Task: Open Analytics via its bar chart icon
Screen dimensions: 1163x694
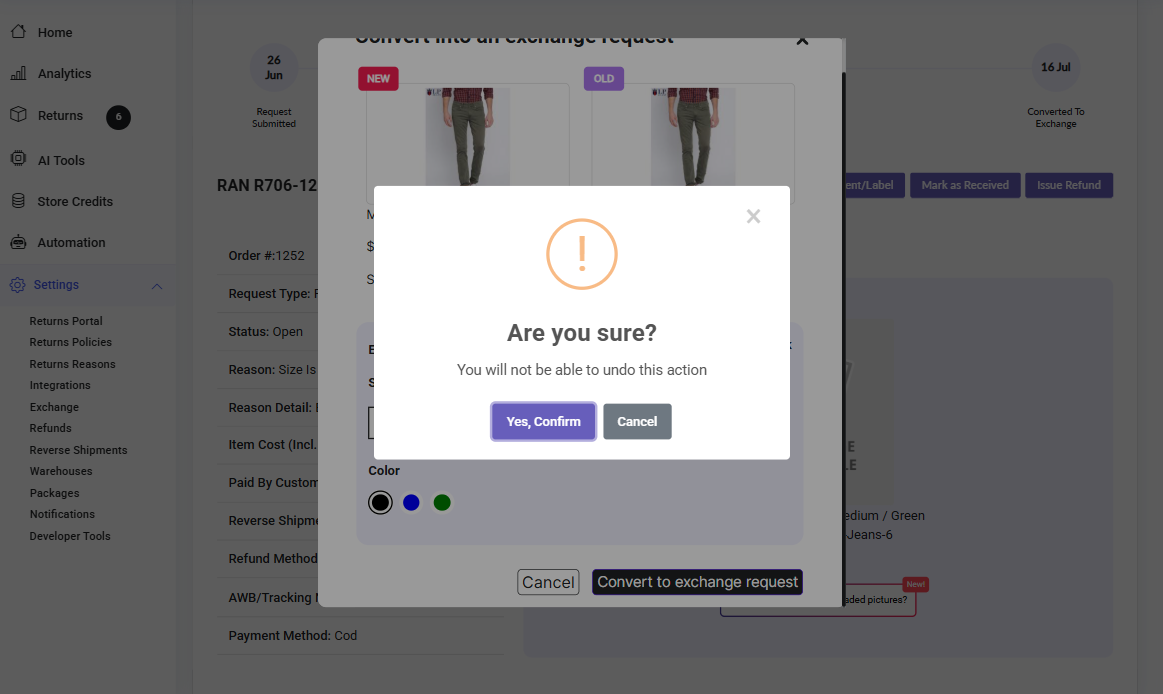Action: 18,74
